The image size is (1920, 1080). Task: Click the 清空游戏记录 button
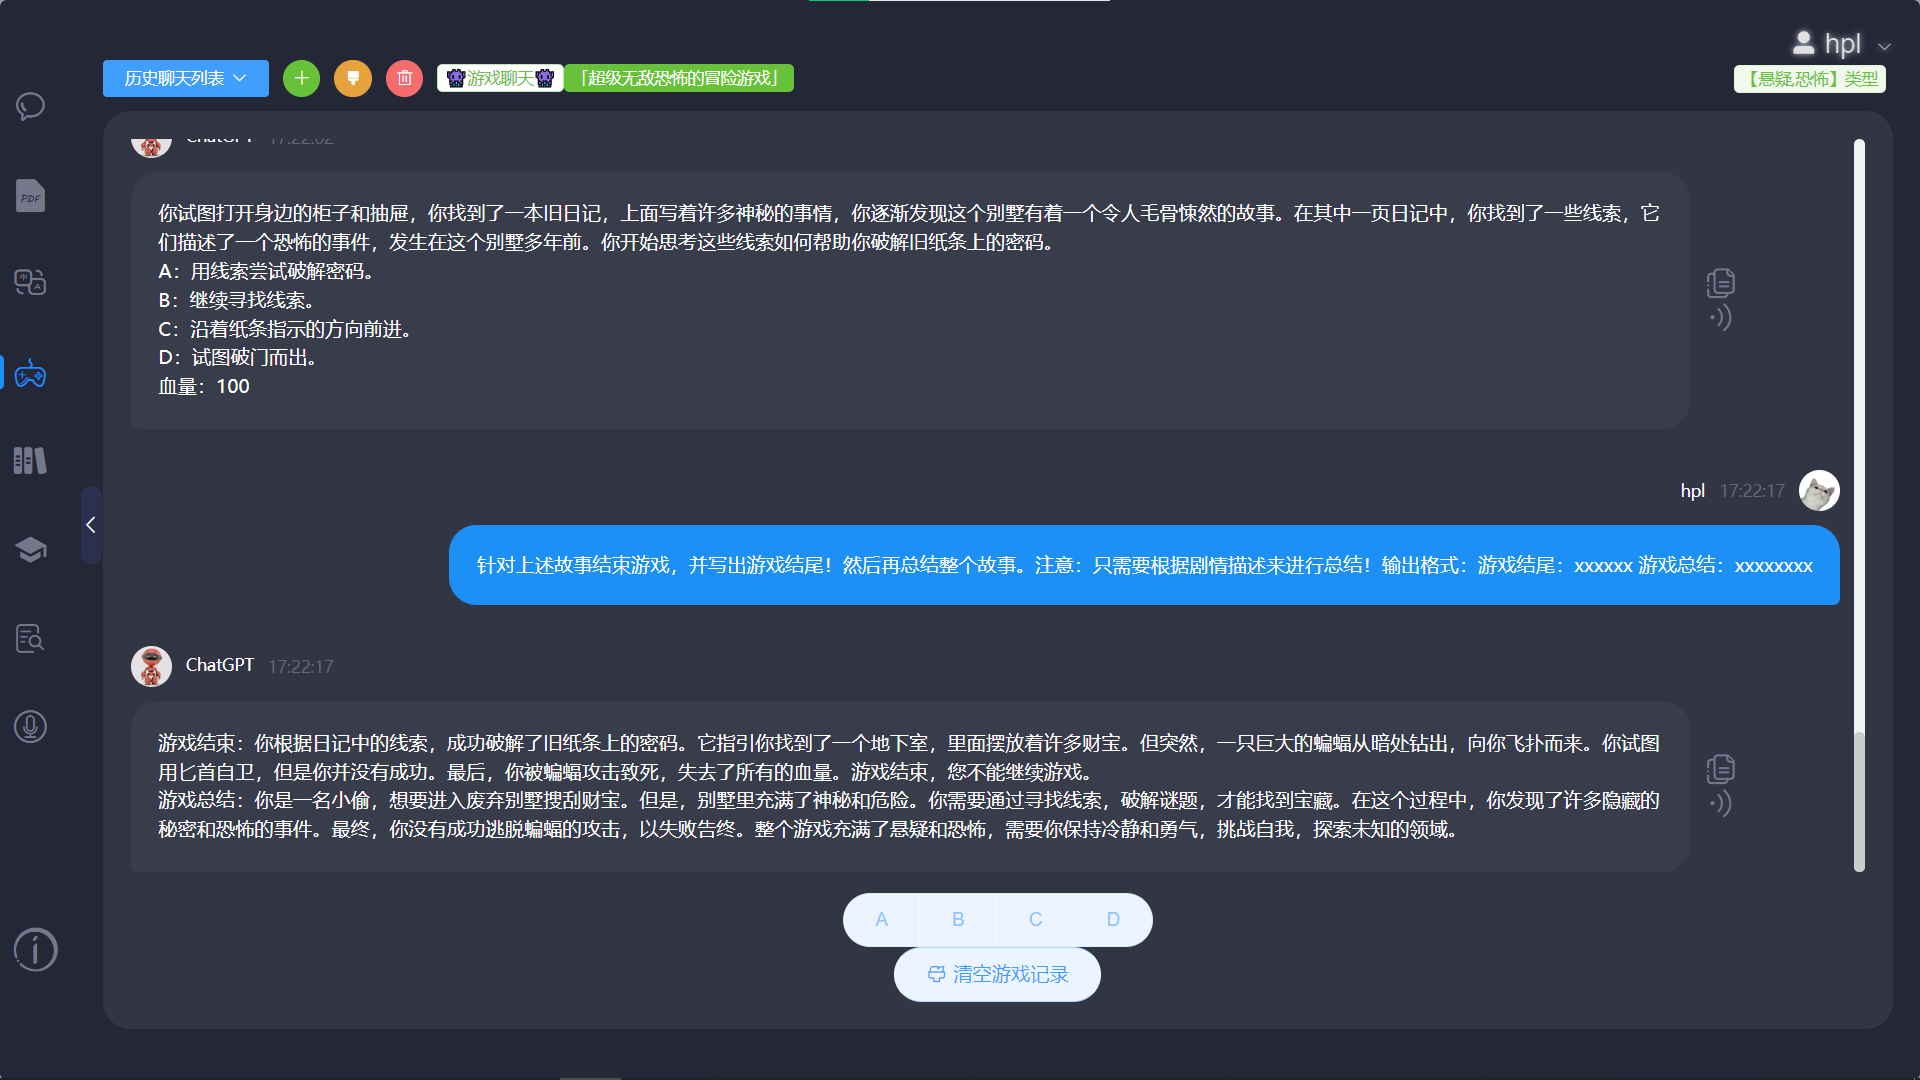click(997, 974)
